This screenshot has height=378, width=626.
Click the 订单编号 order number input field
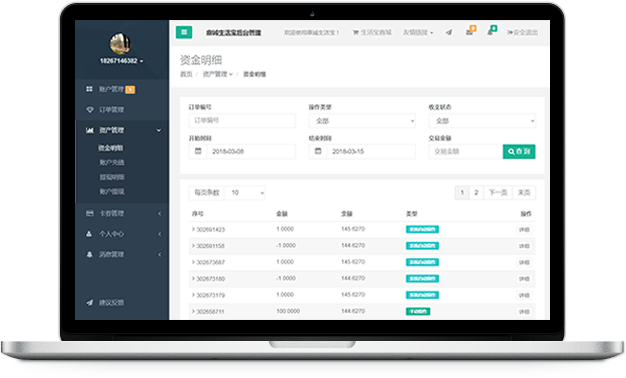coord(242,121)
